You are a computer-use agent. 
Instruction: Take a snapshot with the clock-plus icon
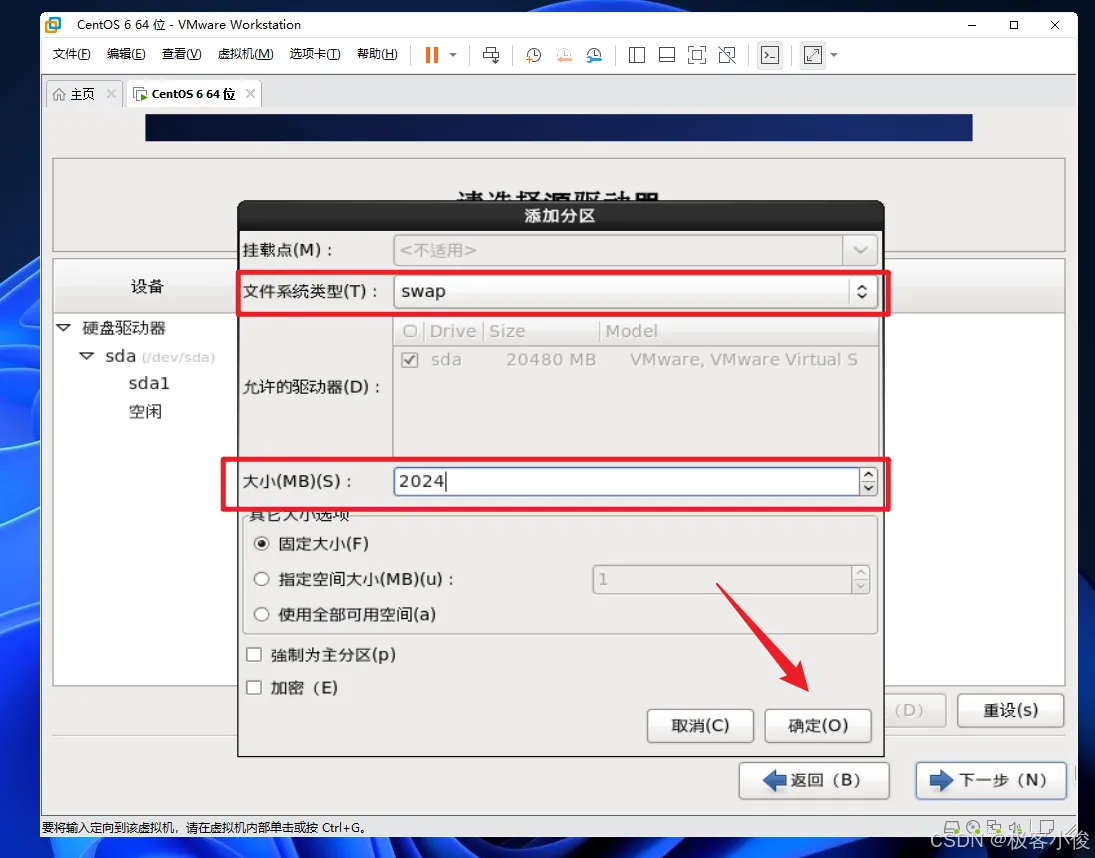pos(533,55)
